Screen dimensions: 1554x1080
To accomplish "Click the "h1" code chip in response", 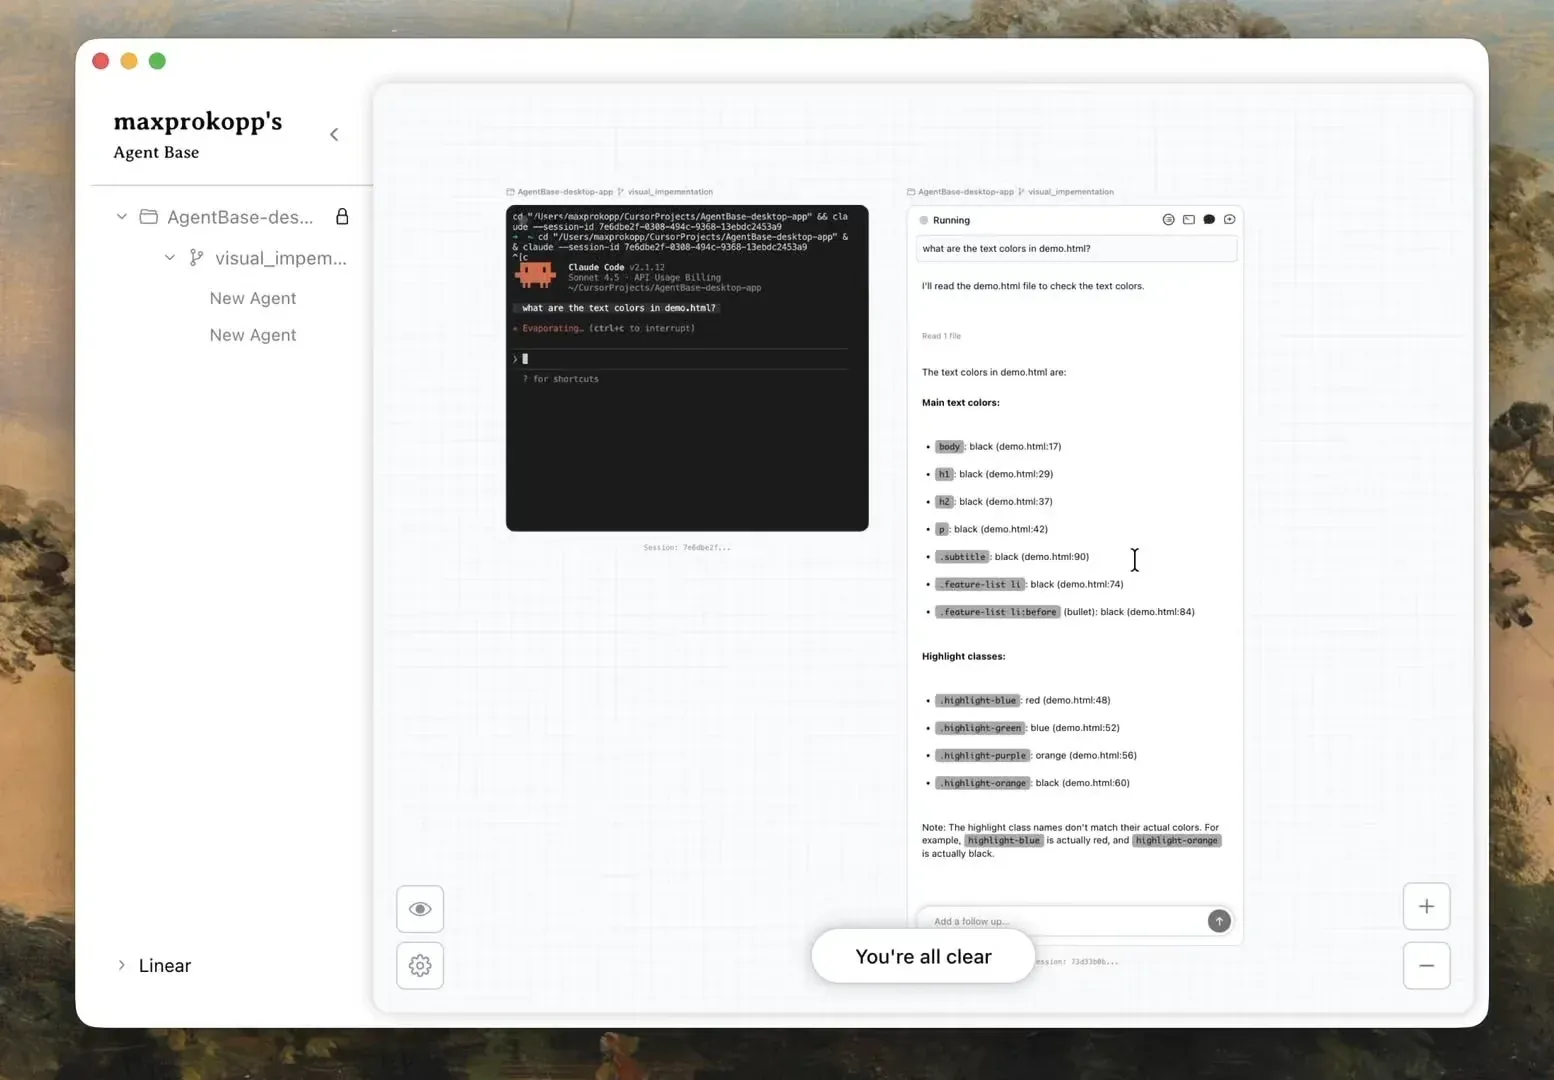I will [944, 474].
